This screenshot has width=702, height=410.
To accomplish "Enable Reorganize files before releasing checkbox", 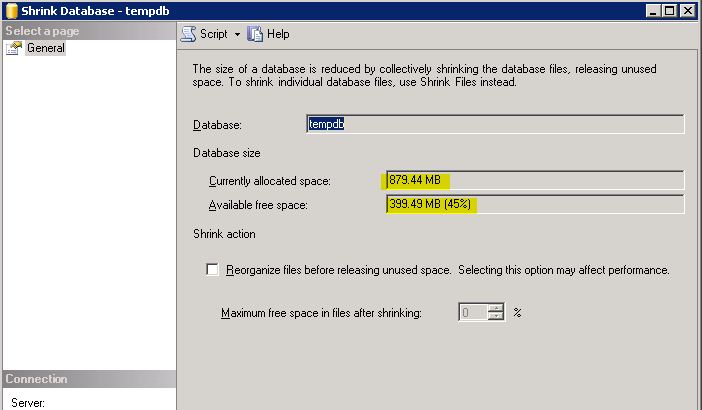I will [x=212, y=270].
